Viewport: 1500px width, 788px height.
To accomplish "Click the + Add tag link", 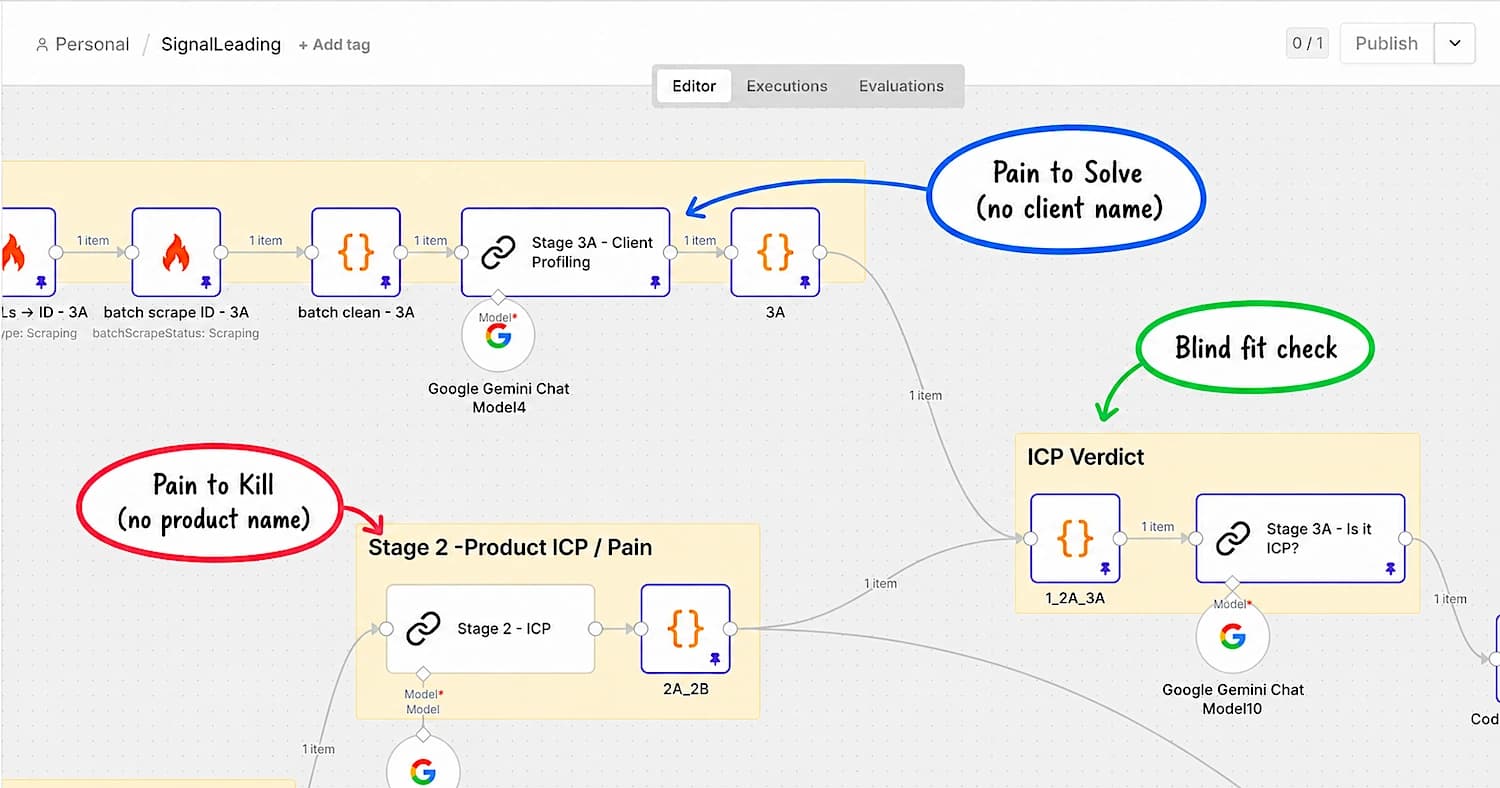I will (x=334, y=45).
